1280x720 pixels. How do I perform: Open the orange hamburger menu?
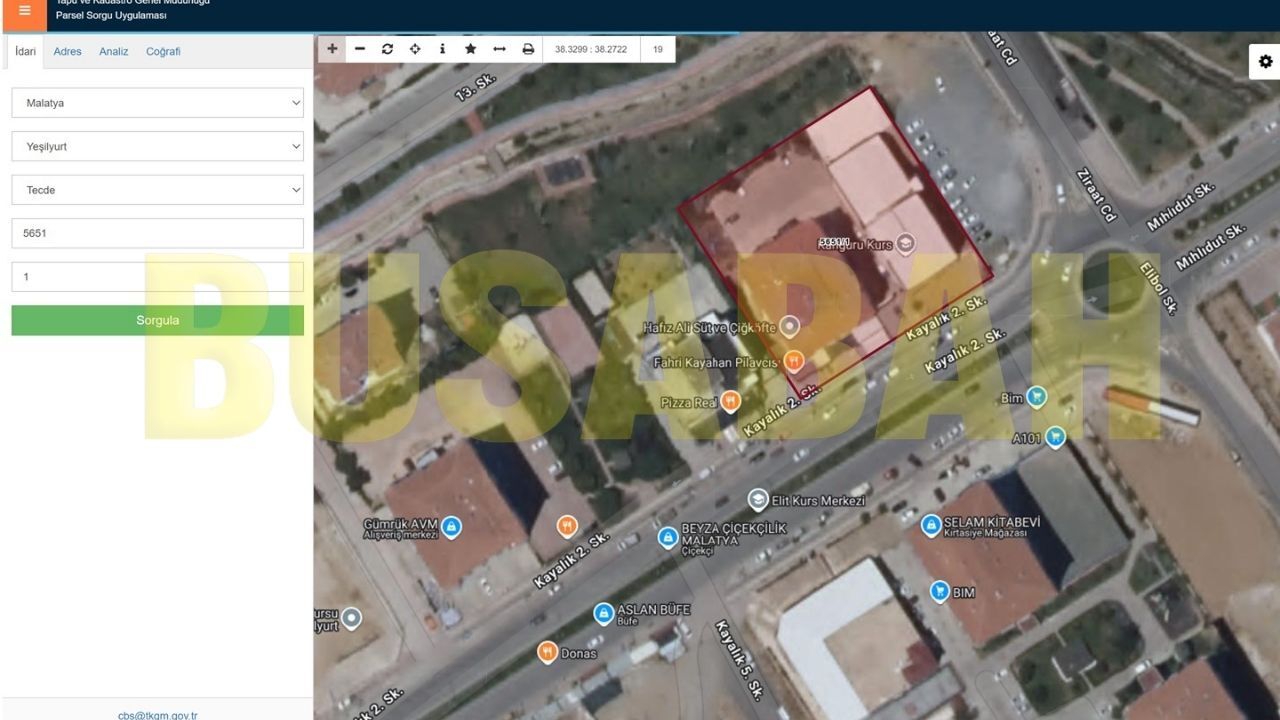[24, 12]
